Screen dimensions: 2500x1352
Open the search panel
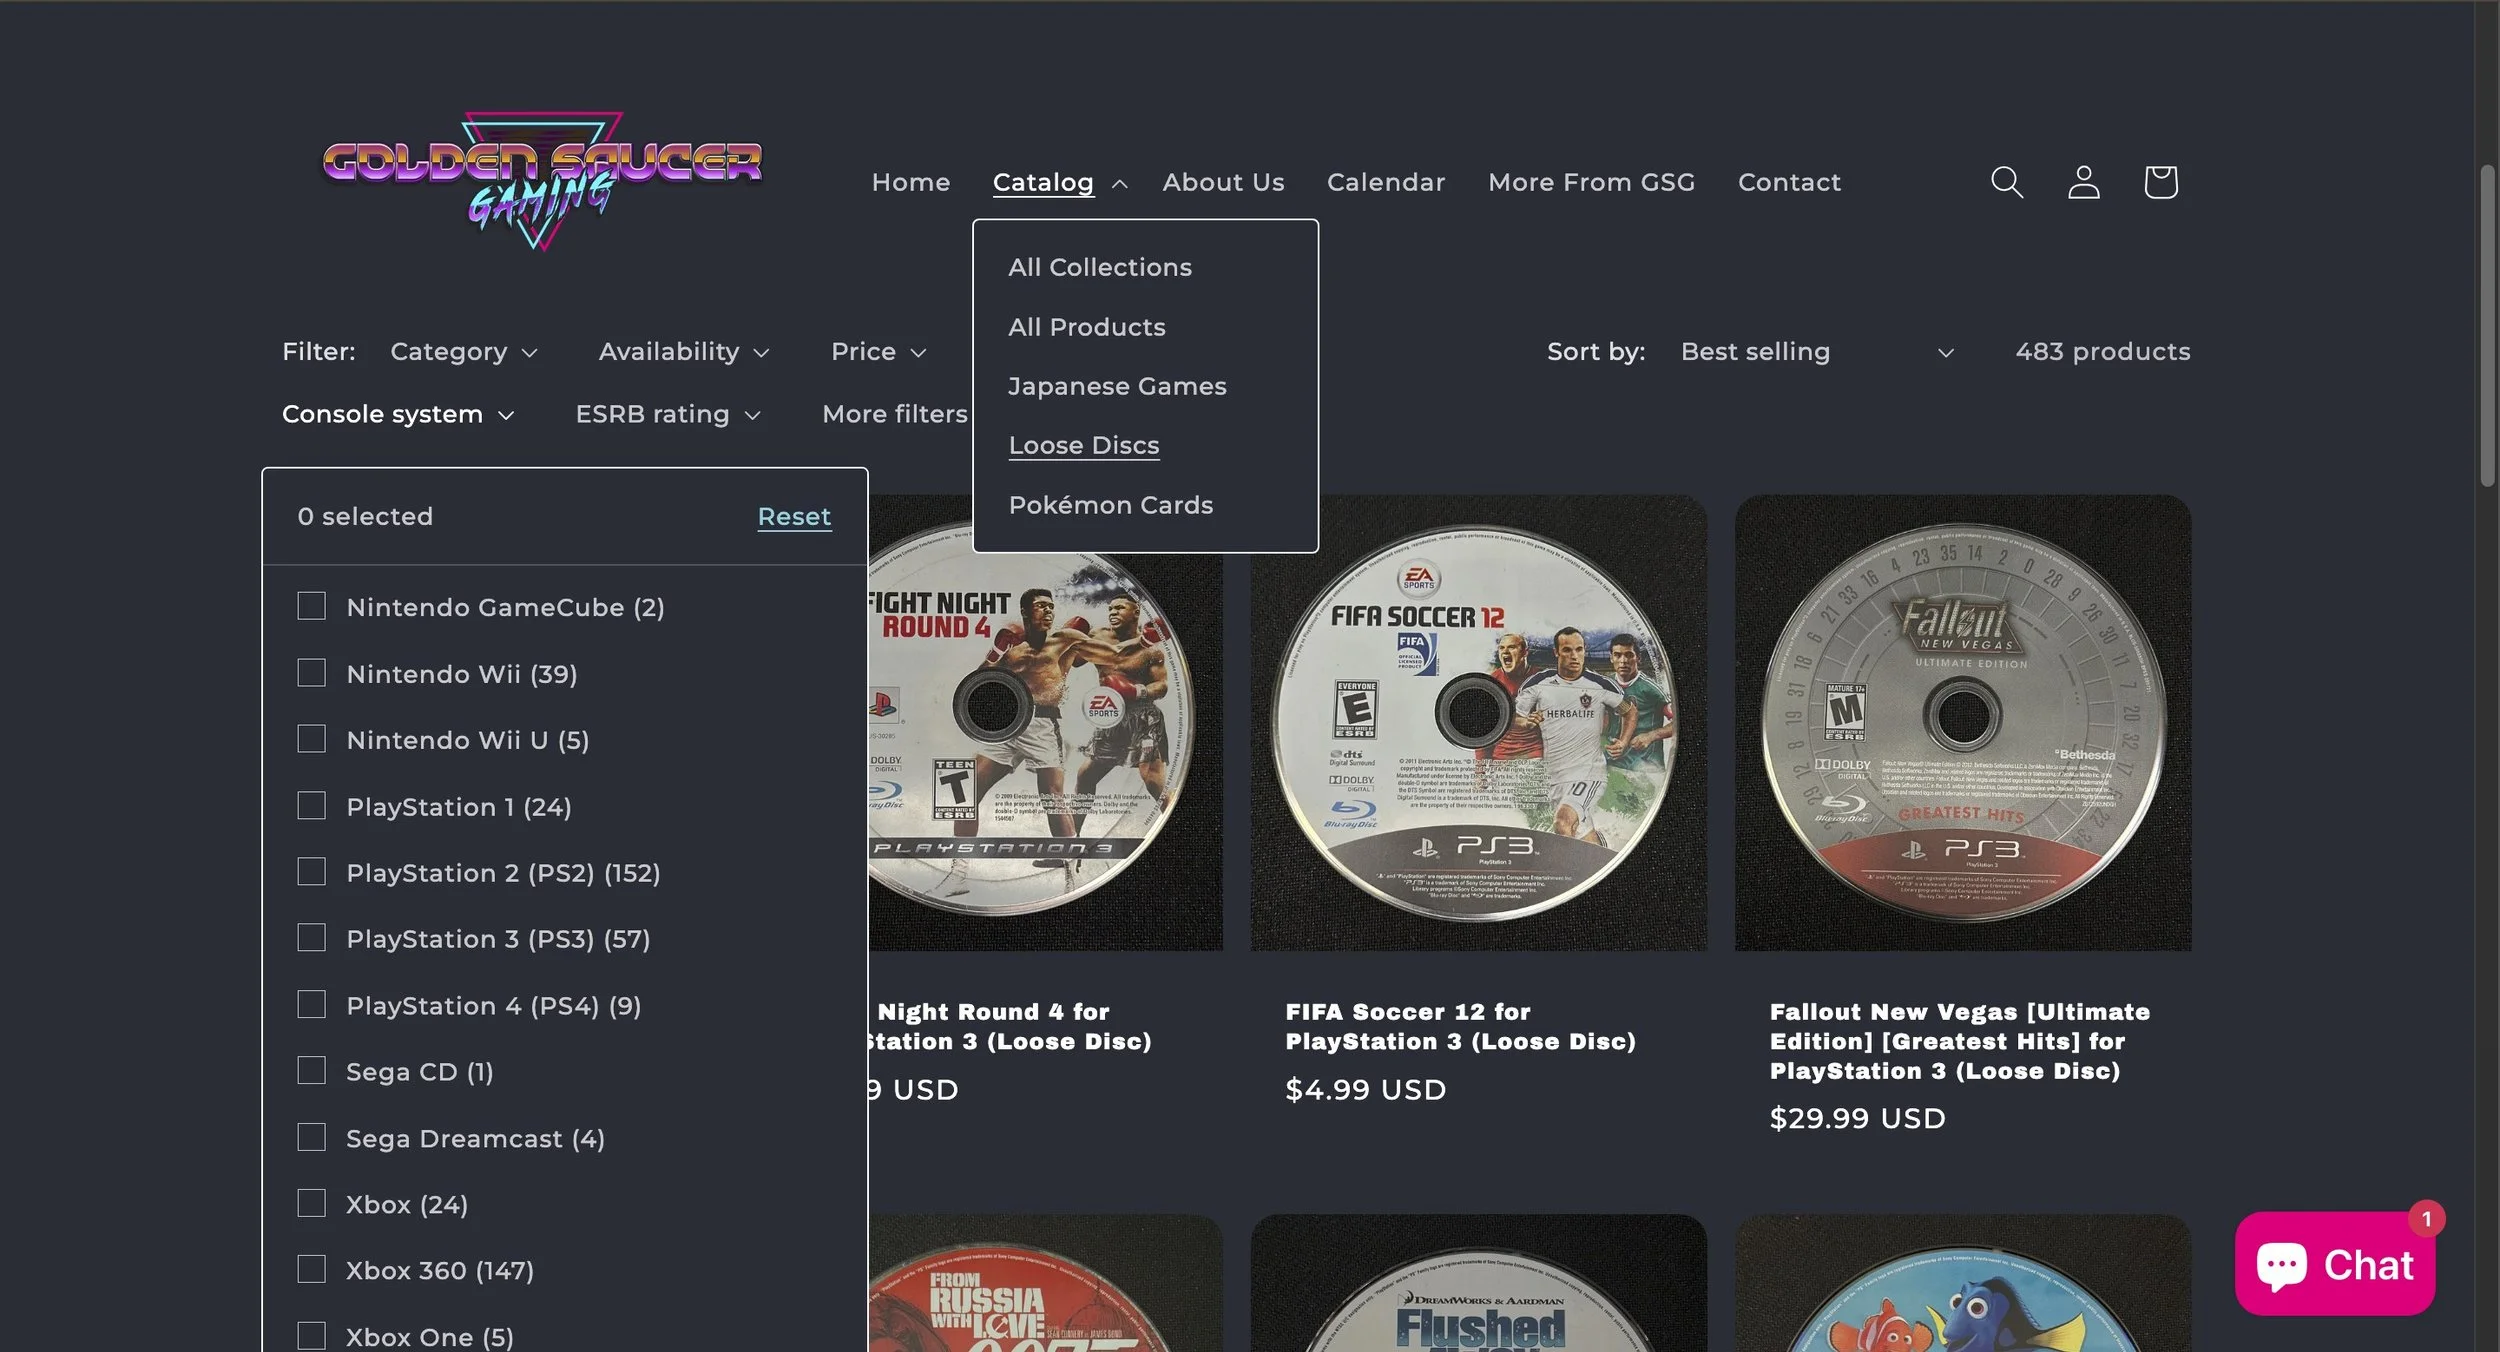(x=2007, y=181)
